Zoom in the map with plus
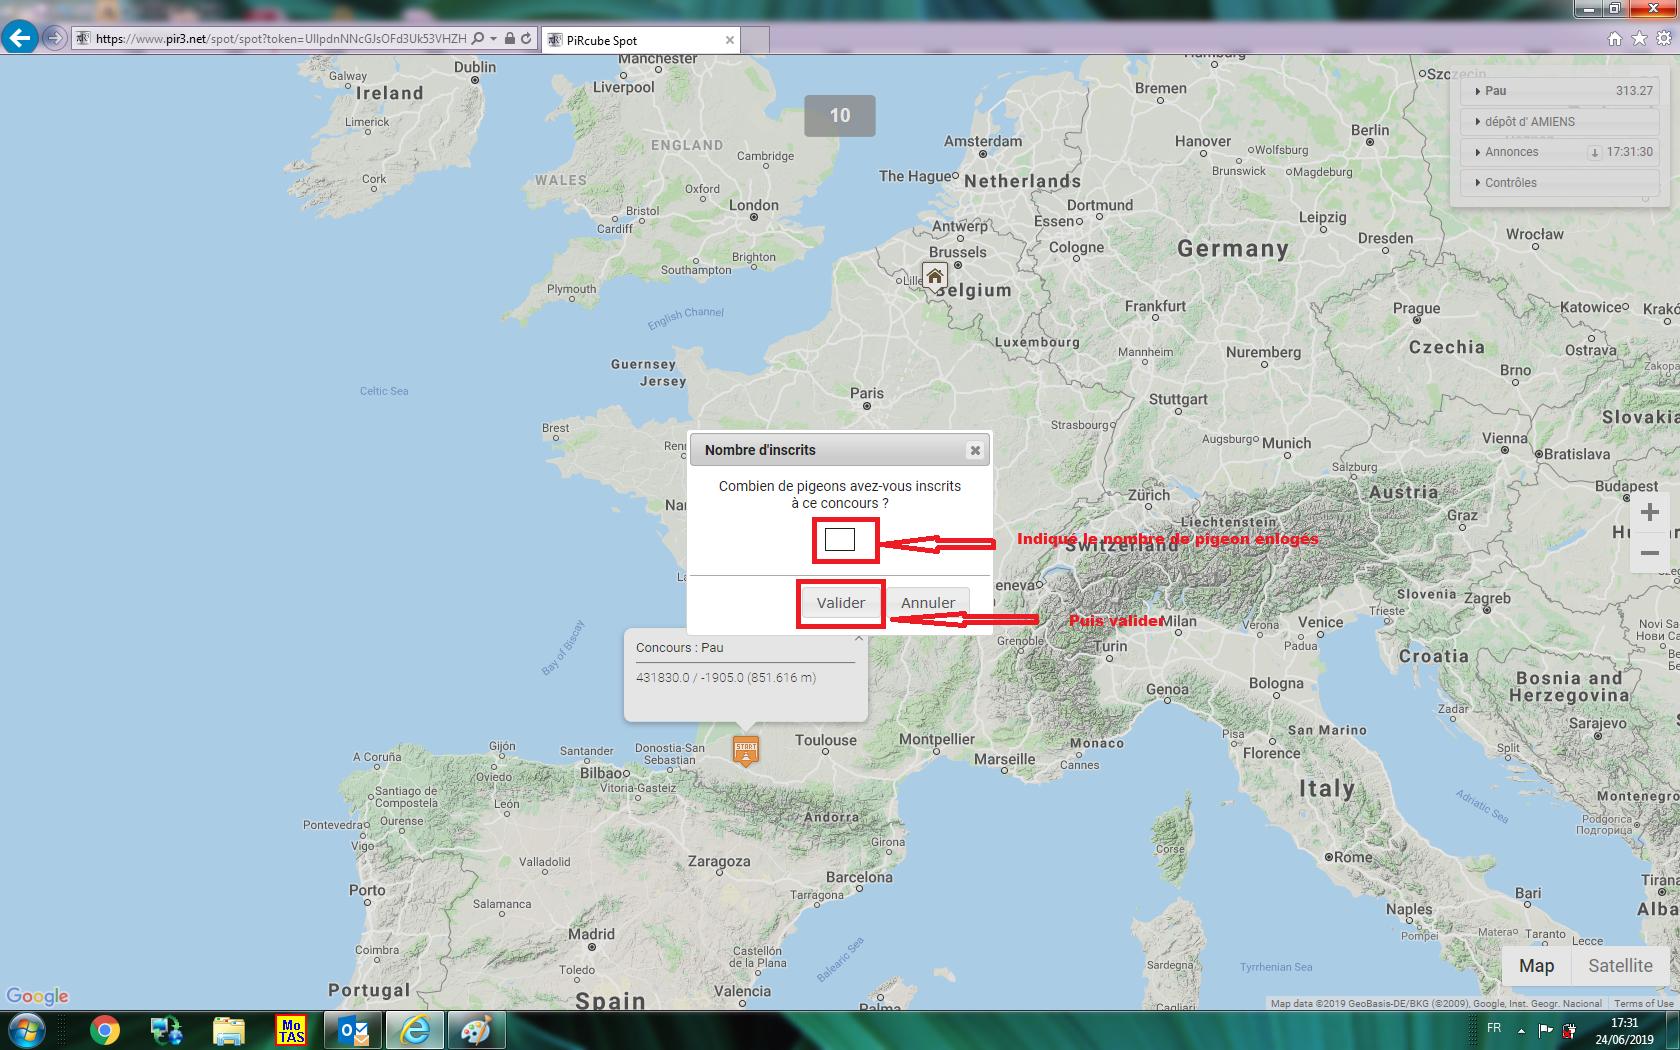Screen dimensions: 1680x1050 (x=1650, y=512)
